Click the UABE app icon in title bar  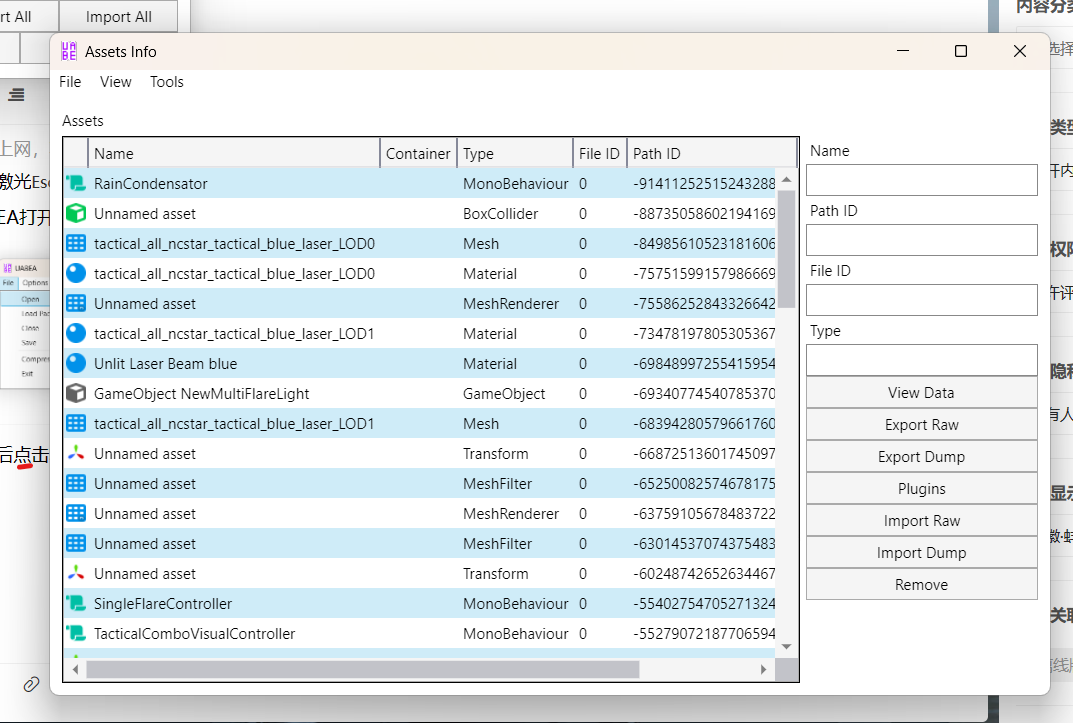(x=69, y=51)
